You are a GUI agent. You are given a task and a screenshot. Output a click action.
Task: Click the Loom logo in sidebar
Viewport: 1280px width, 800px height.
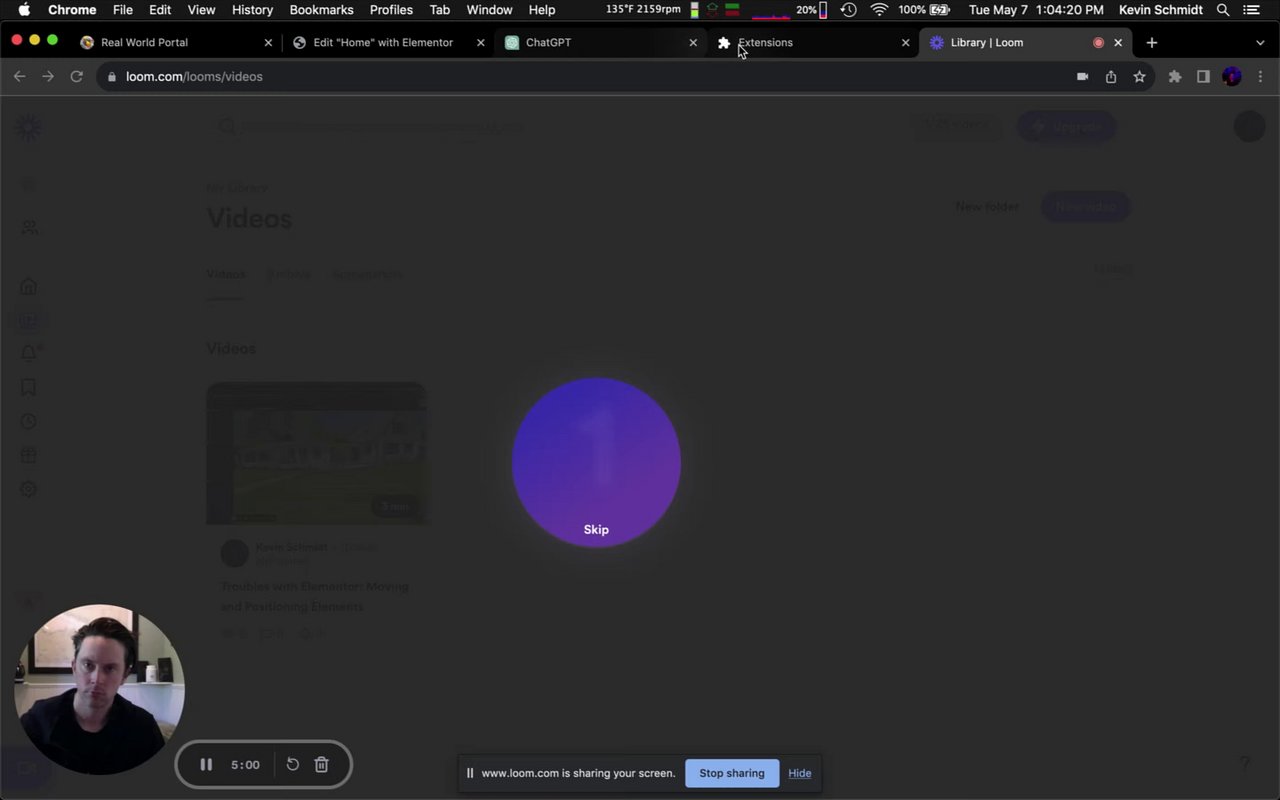click(28, 127)
